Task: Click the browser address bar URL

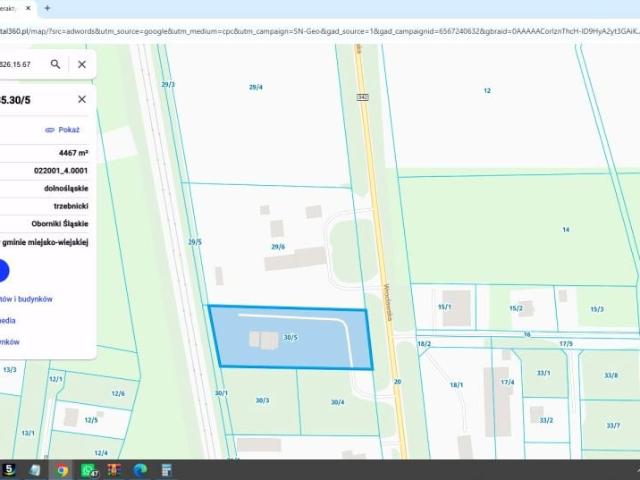Action: tap(320, 31)
